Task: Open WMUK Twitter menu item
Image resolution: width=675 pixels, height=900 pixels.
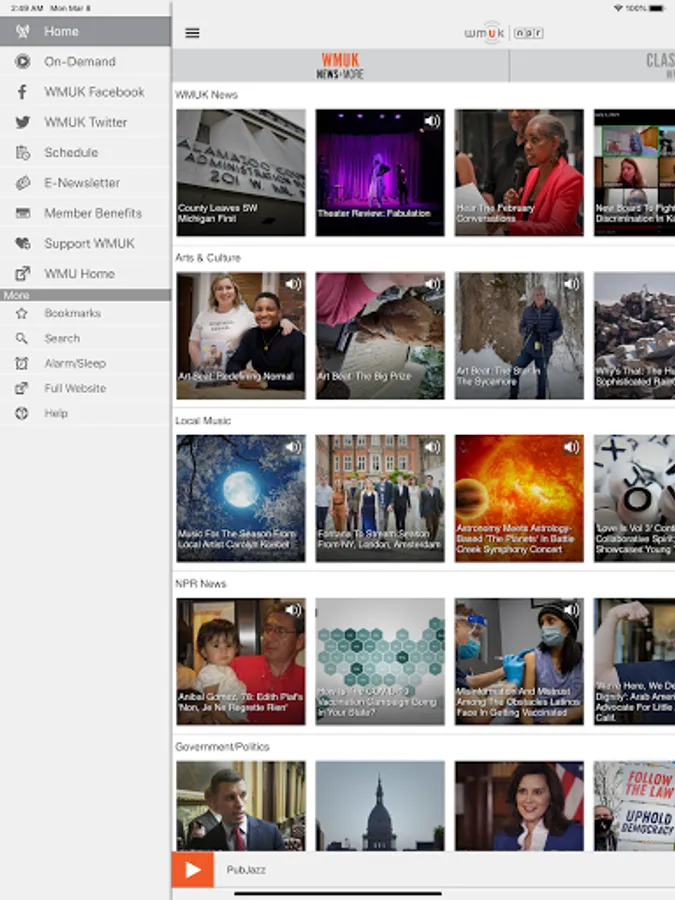Action: tap(86, 122)
